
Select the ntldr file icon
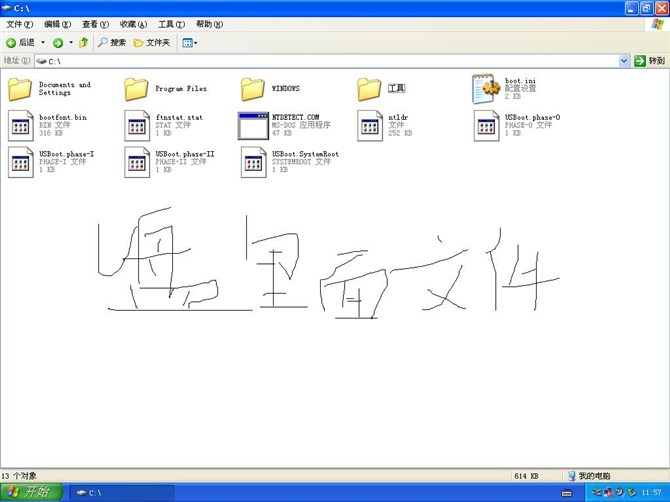pos(370,125)
